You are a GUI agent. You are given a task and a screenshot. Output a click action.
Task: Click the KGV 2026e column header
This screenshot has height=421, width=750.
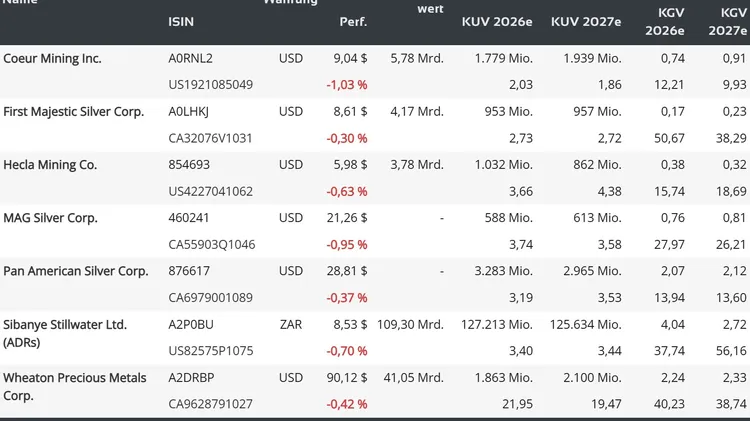tap(664, 22)
